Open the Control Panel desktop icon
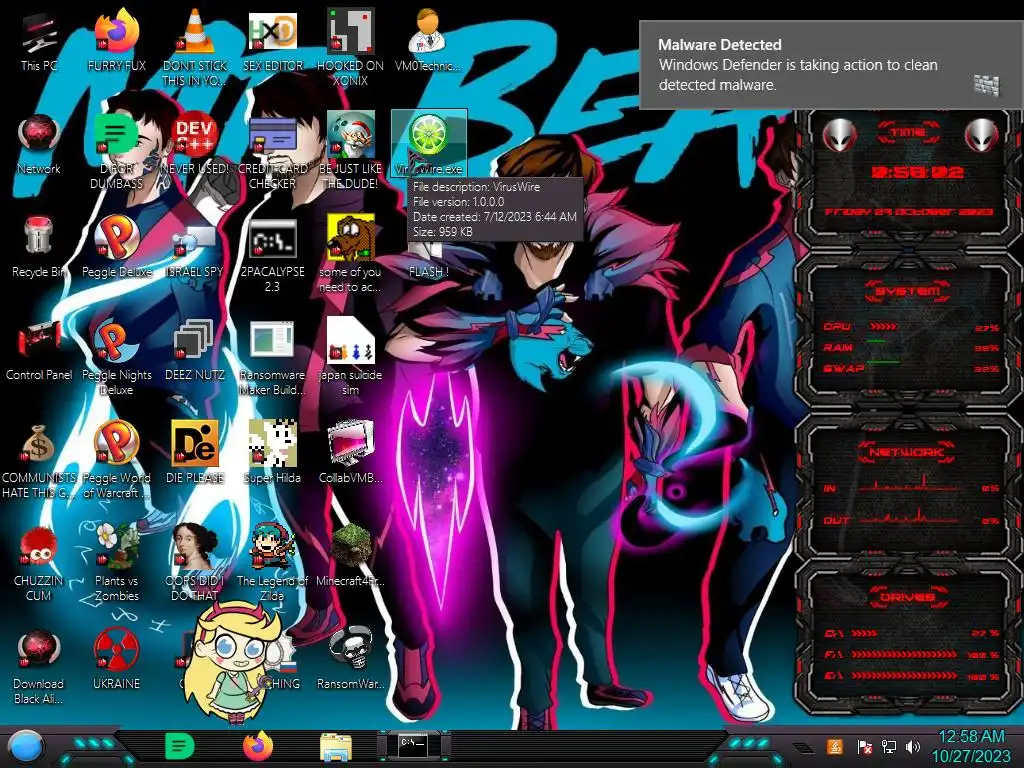Screen dimensions: 1024x768 coord(39,351)
